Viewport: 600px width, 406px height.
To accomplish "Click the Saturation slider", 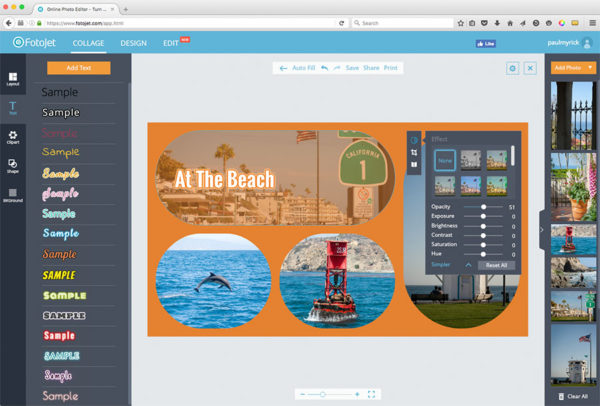I will (x=483, y=245).
